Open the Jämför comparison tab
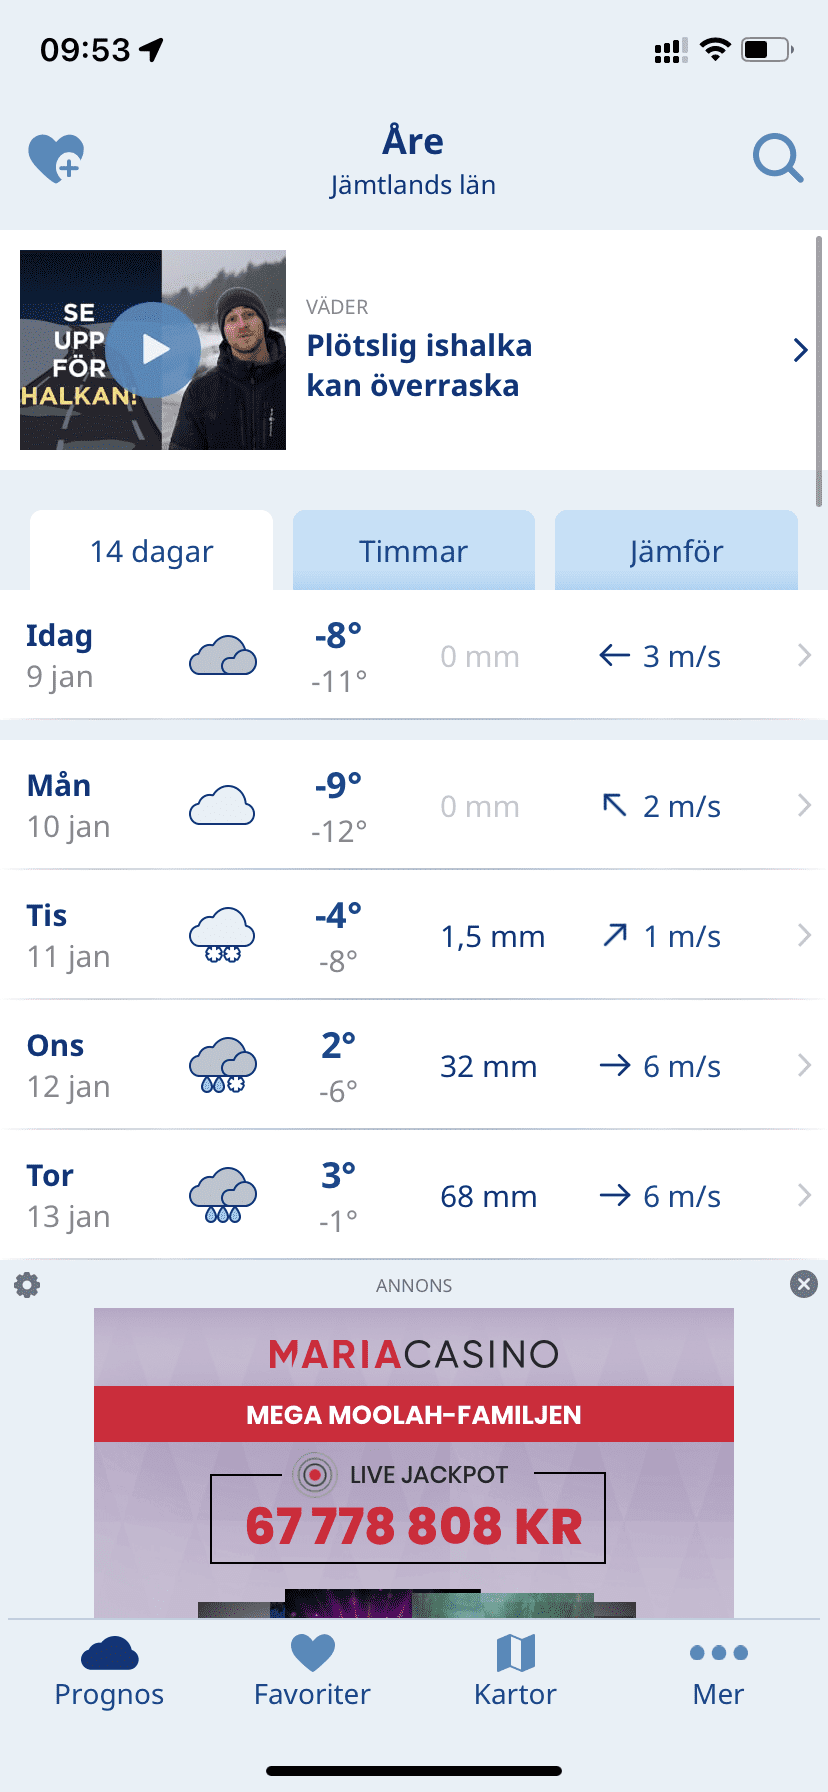828x1792 pixels. (676, 551)
